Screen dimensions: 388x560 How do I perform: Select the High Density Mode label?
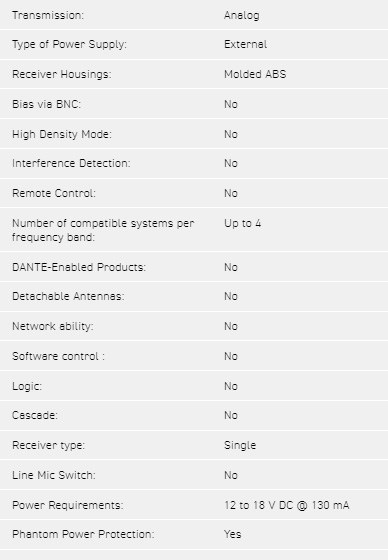coord(62,134)
